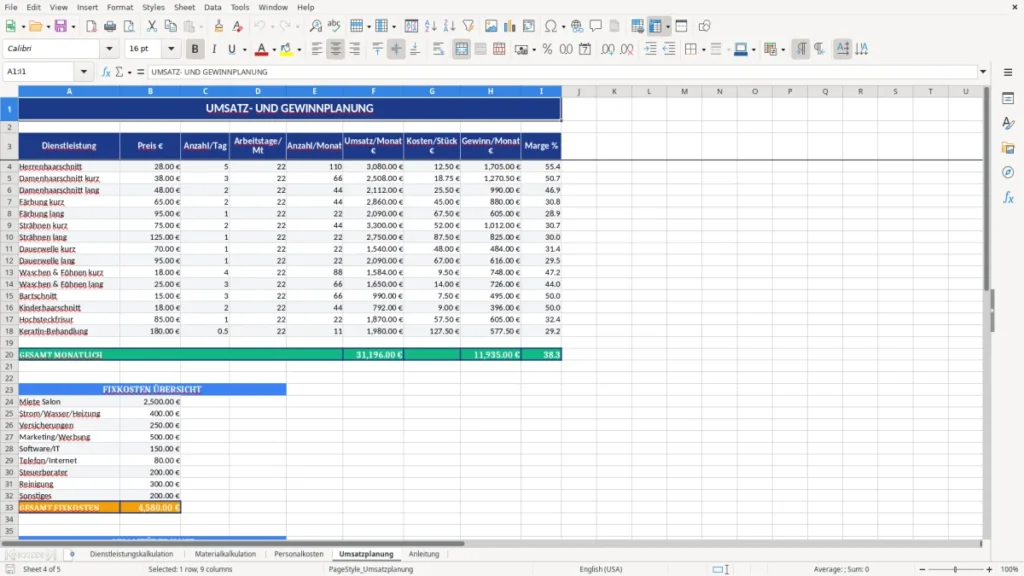Open Find & Replace magnifier icon

coord(315,26)
